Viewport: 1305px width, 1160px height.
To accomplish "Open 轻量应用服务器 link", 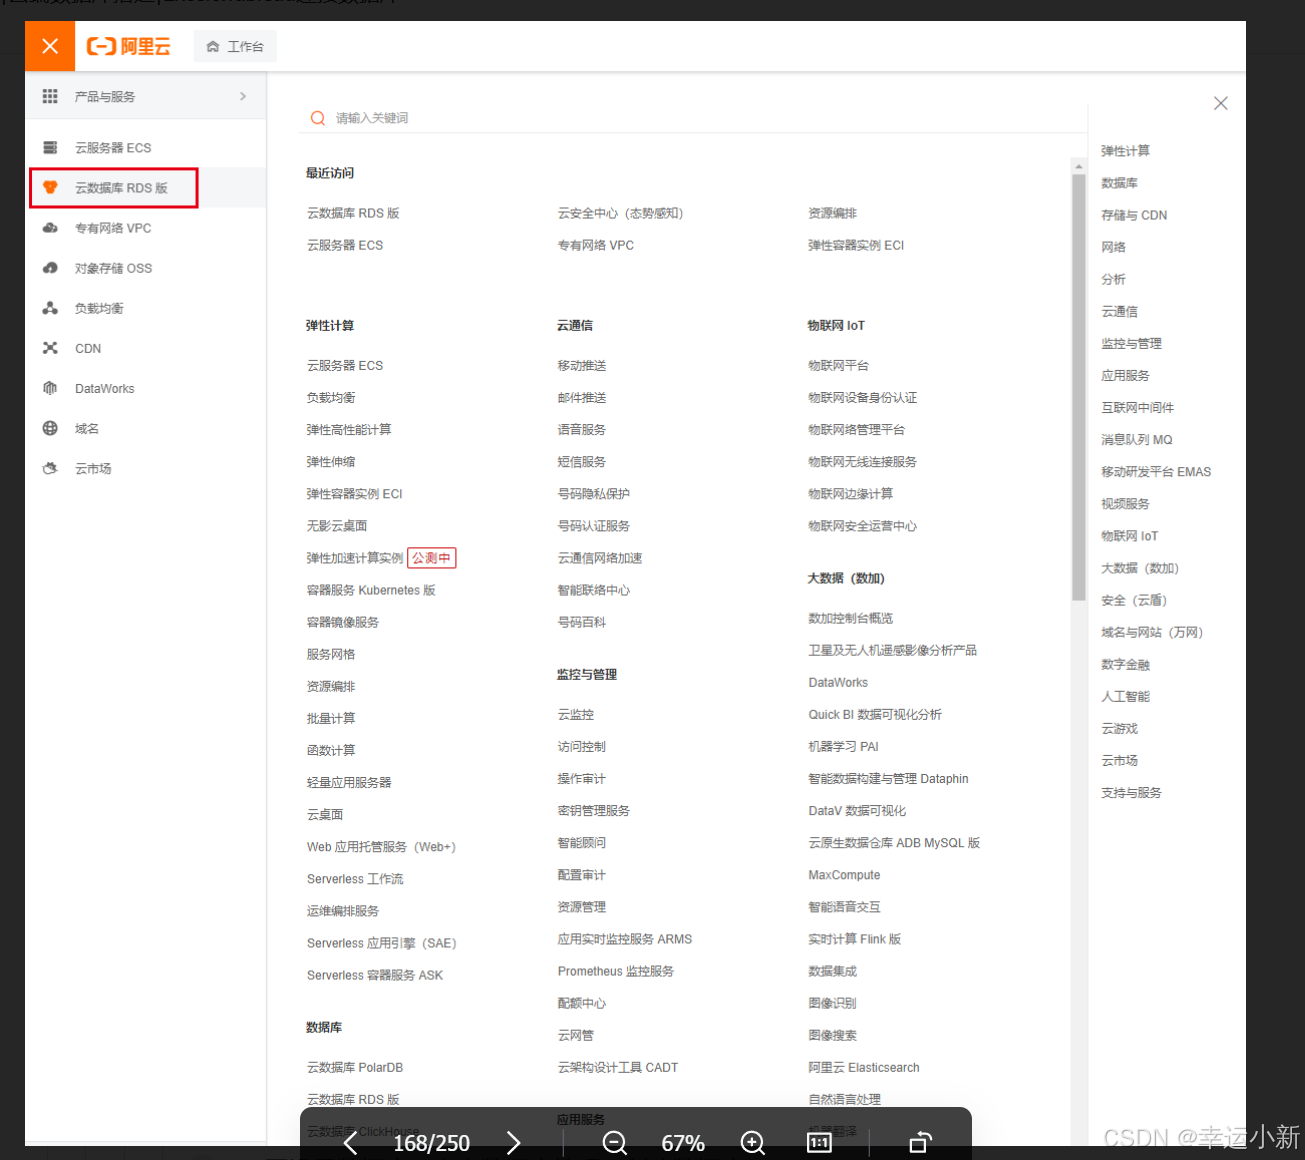I will click(x=349, y=782).
